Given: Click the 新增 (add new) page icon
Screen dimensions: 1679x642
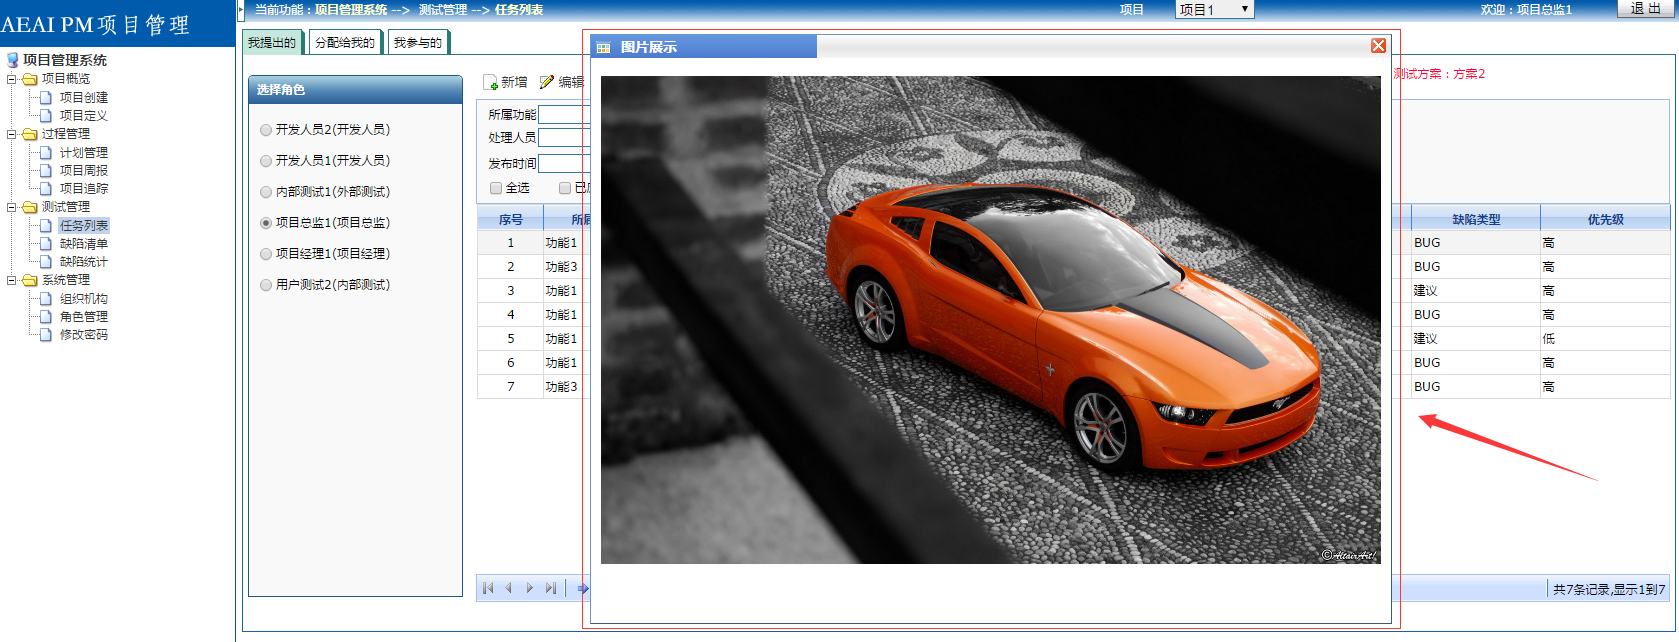Looking at the screenshot, I should pos(490,82).
